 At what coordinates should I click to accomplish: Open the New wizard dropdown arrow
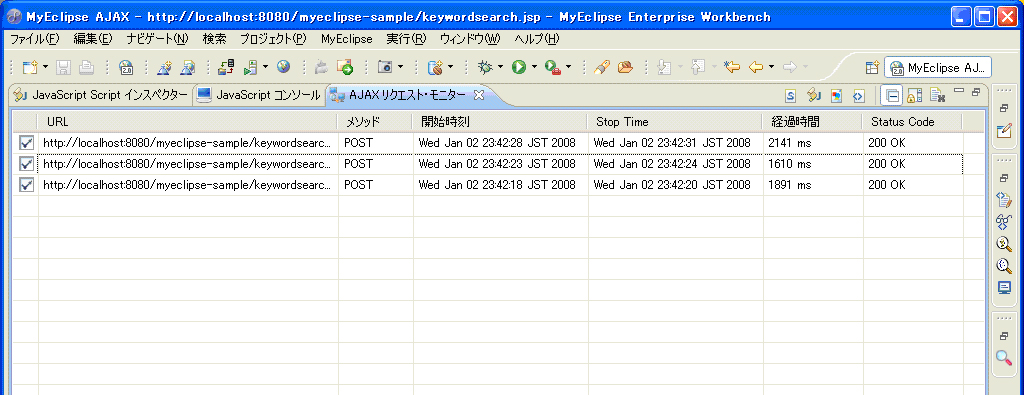(x=45, y=67)
